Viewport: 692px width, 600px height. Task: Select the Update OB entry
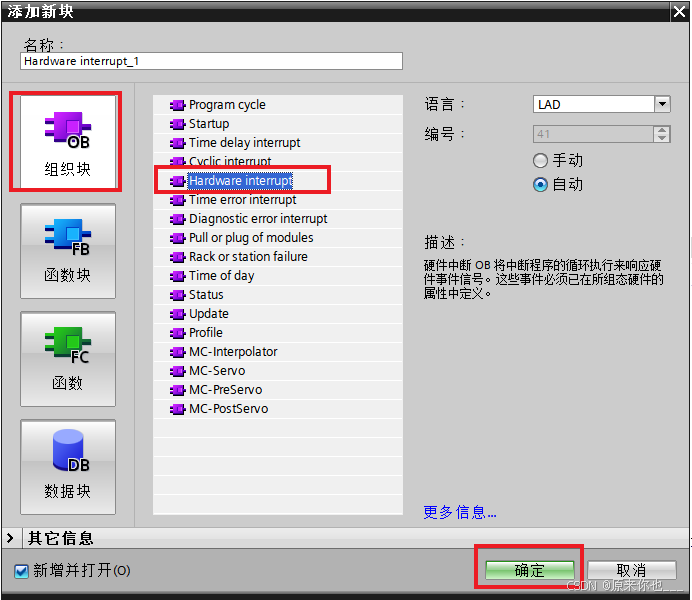tap(209, 314)
